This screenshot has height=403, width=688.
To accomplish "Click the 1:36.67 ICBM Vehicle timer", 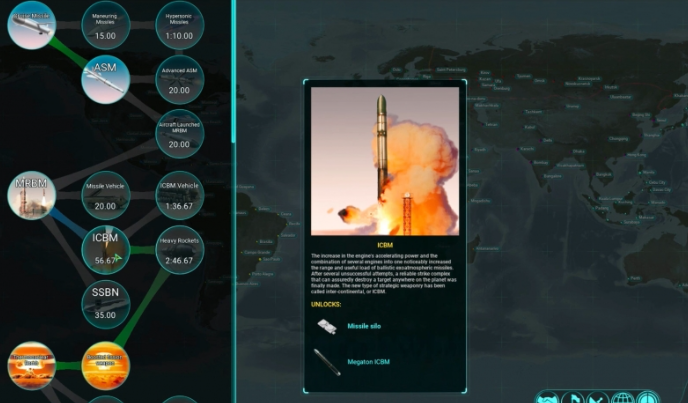I will pyautogui.click(x=179, y=206).
